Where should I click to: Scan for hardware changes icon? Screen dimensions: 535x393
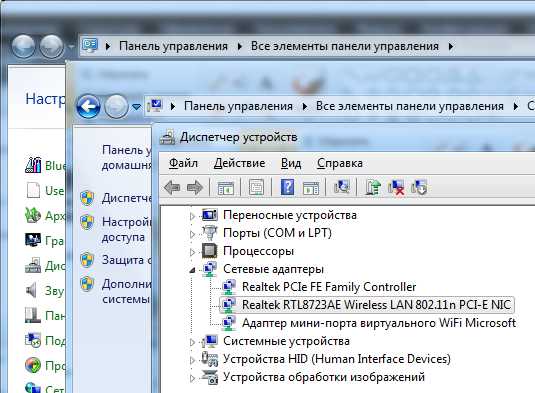pyautogui.click(x=342, y=187)
